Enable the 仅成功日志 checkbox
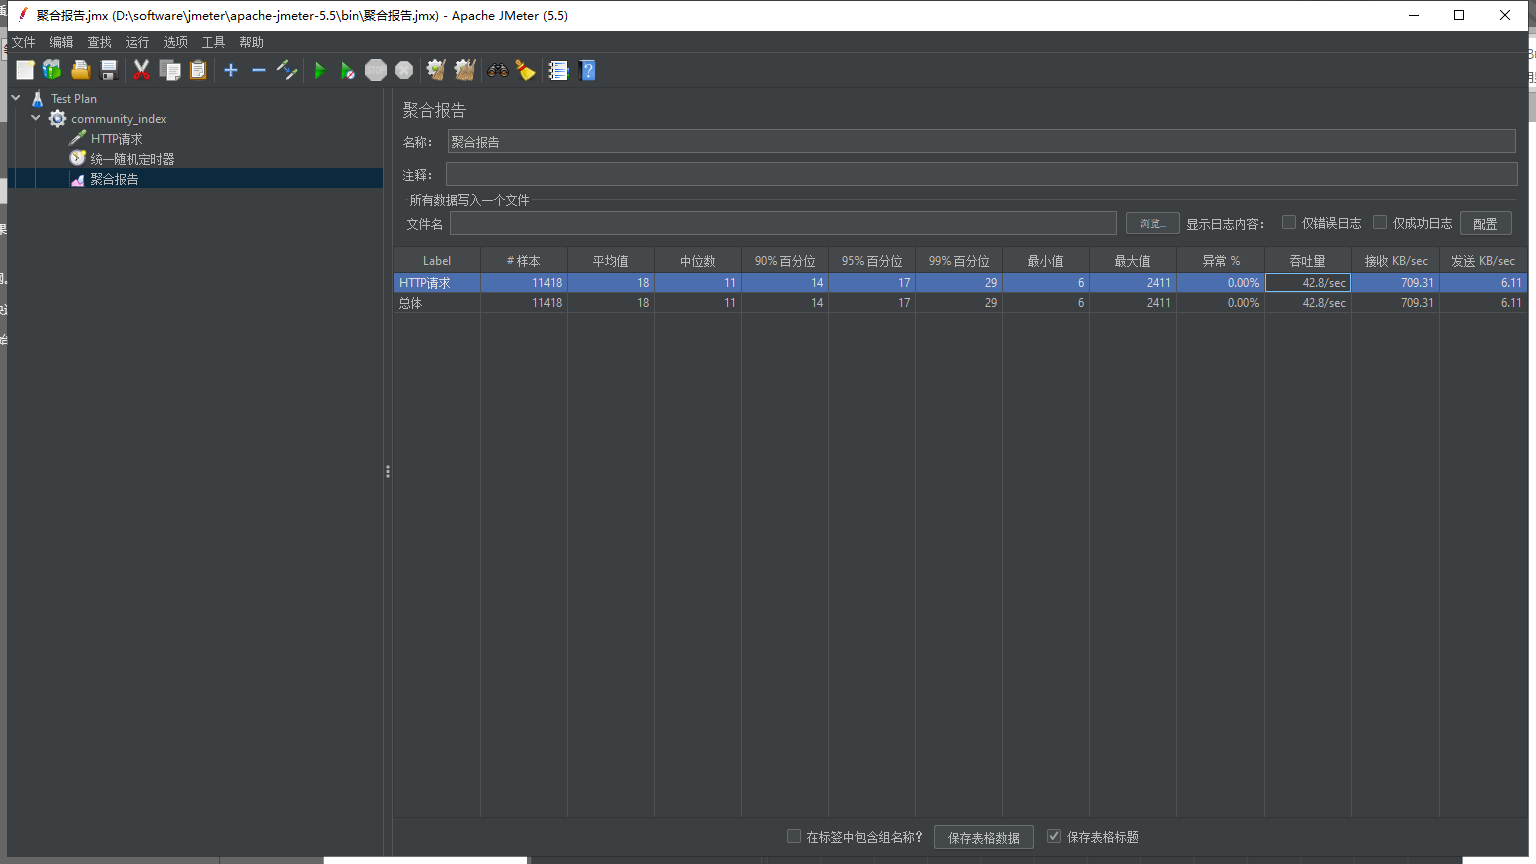1536x864 pixels. (1380, 222)
